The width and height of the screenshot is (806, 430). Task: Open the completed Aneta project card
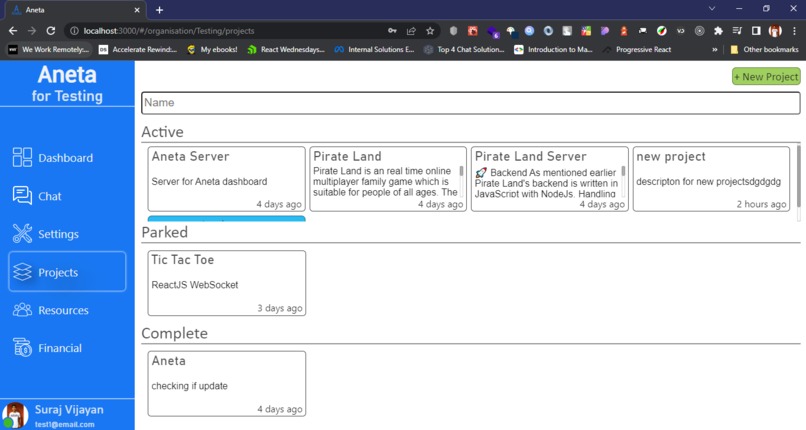(x=226, y=384)
